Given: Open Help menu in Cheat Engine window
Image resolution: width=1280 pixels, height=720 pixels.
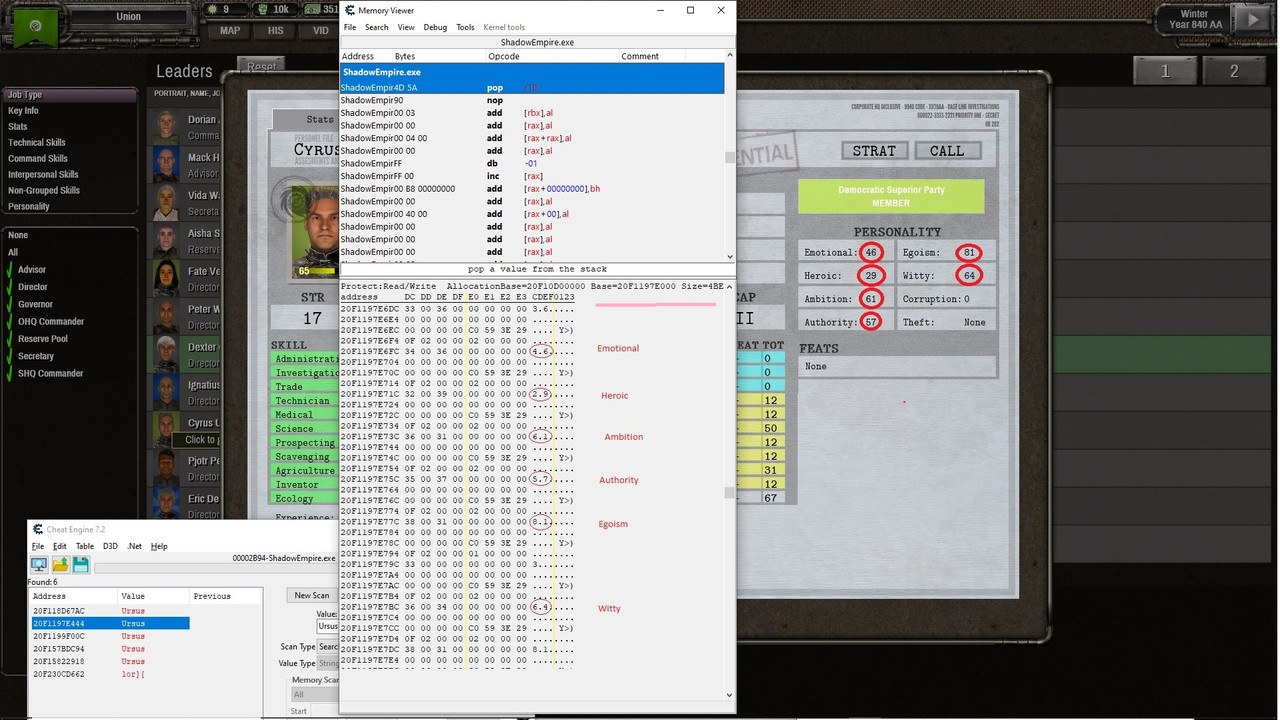Looking at the screenshot, I should 159,546.
